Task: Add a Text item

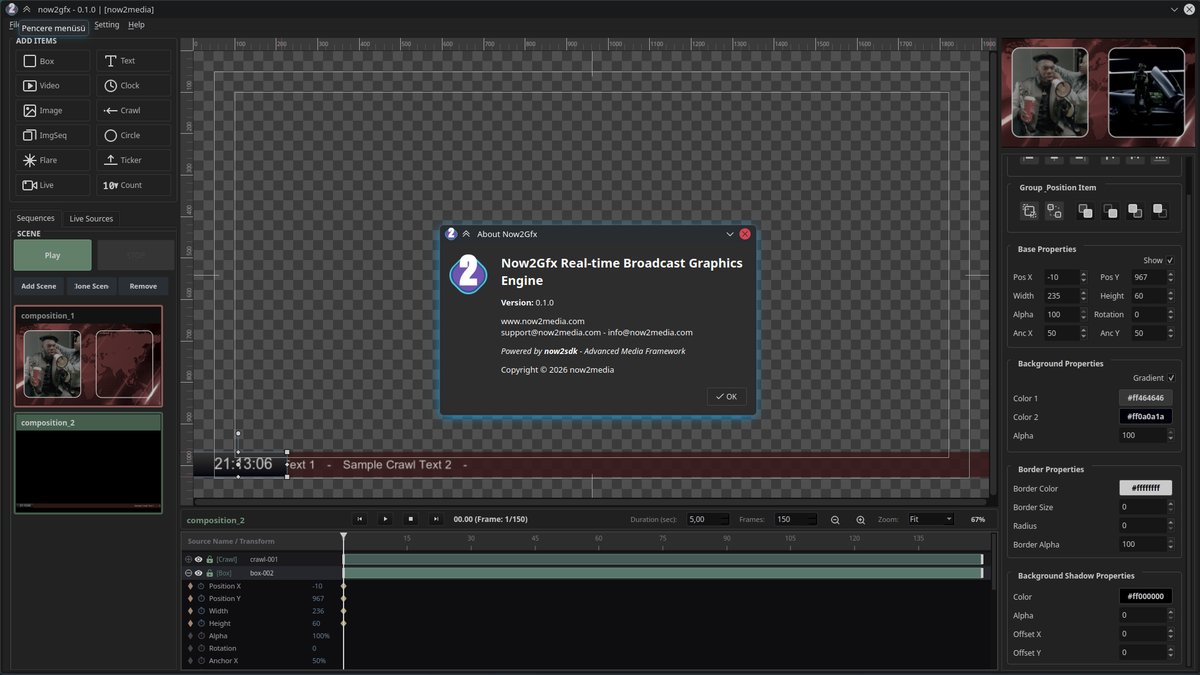Action: (x=133, y=61)
